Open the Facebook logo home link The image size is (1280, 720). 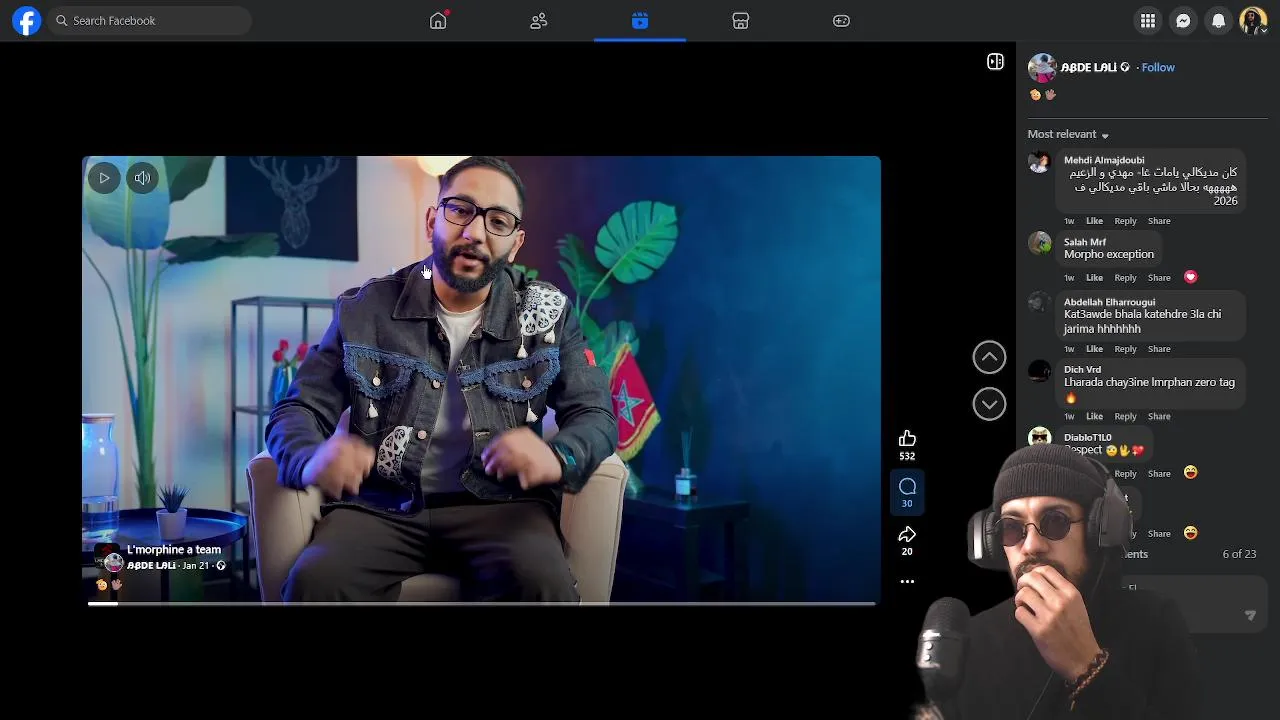27,20
